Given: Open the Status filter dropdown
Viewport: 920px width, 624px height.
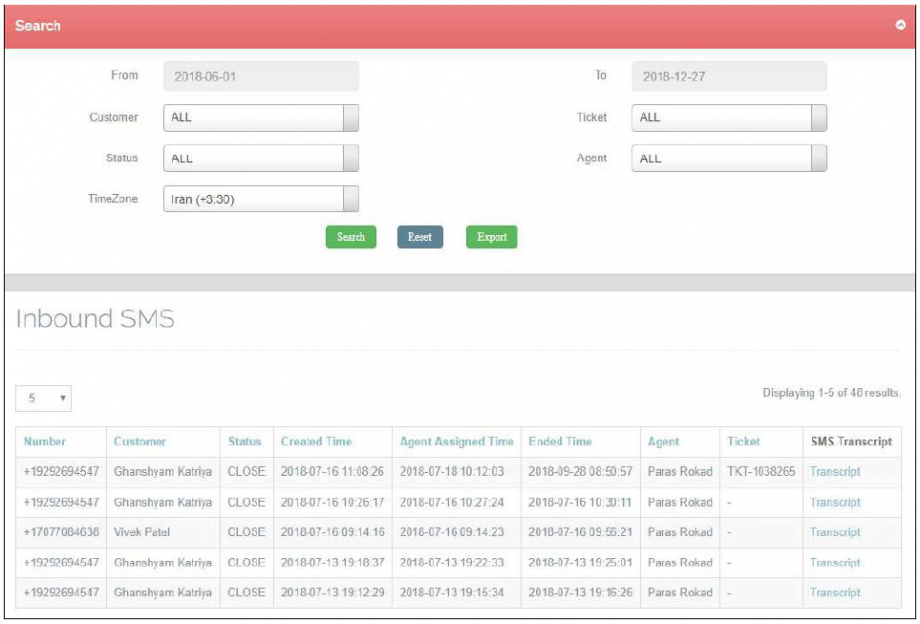Looking at the screenshot, I should click(260, 157).
